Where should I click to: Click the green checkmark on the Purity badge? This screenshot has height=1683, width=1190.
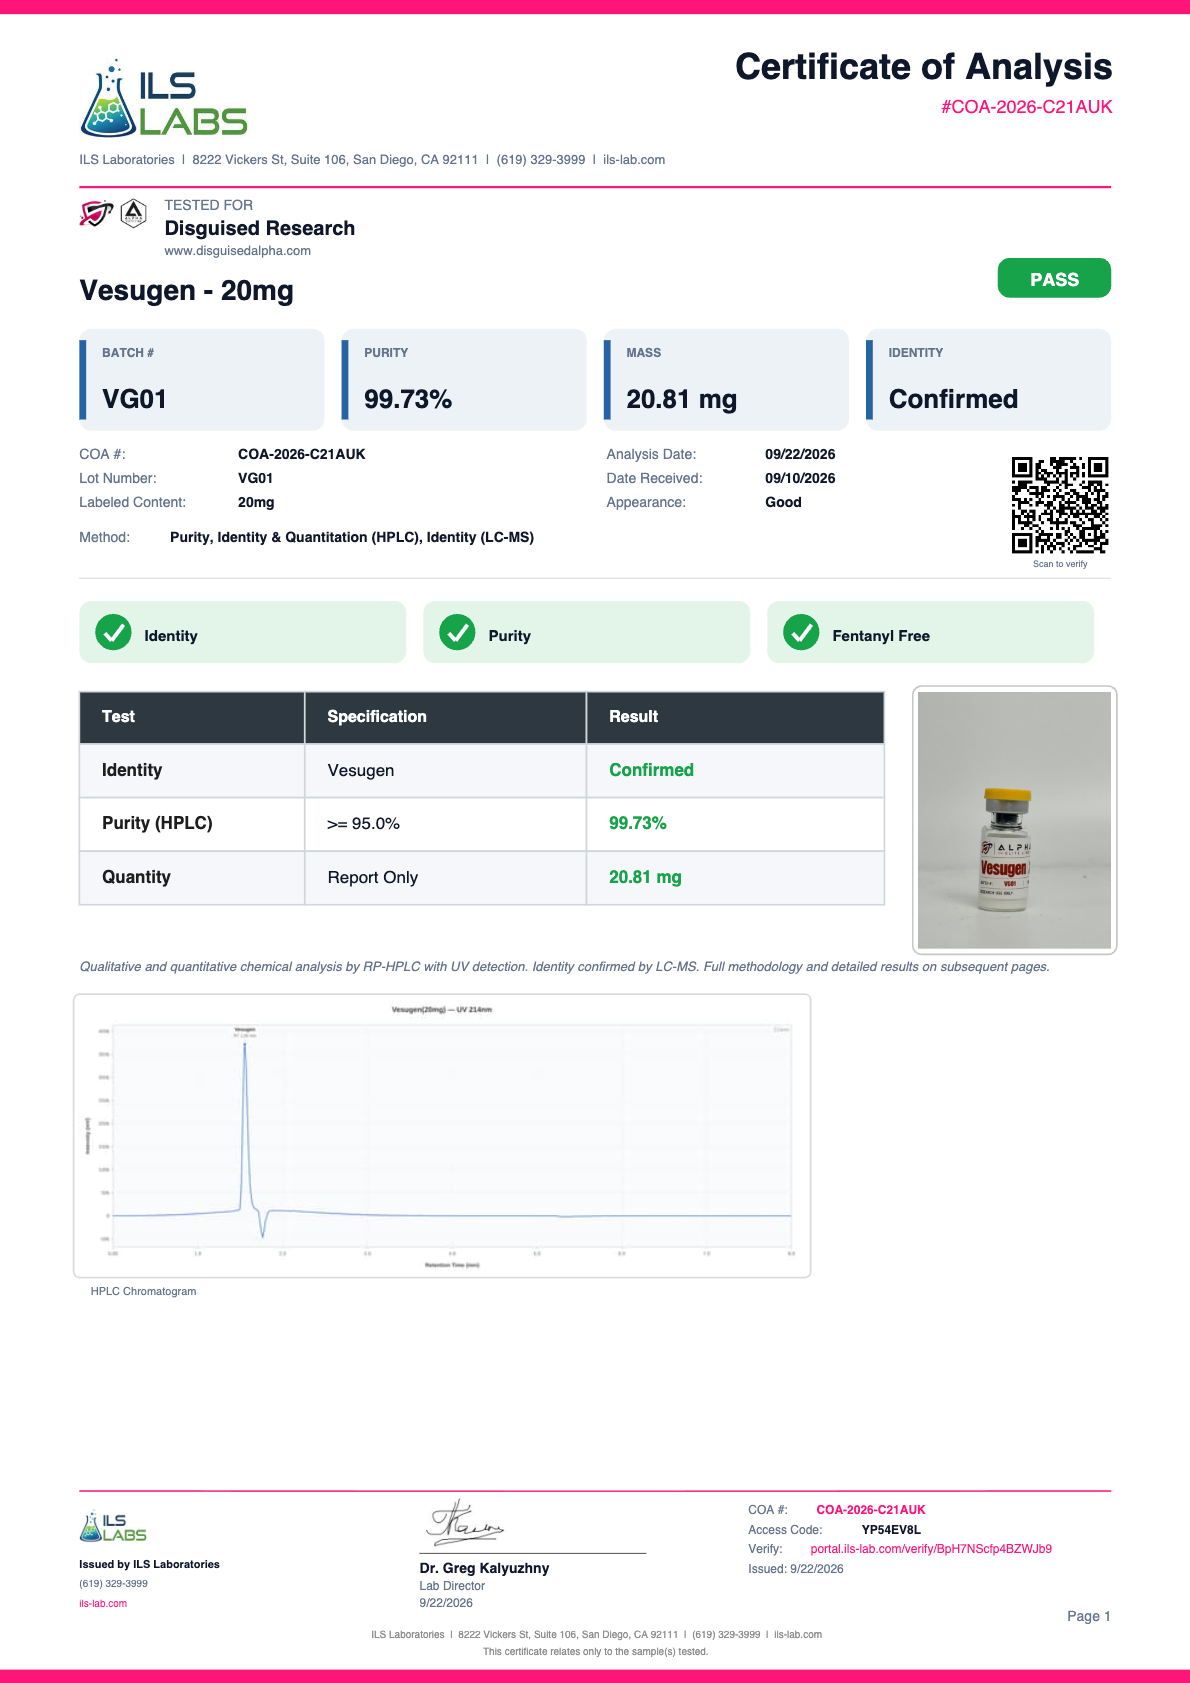[457, 632]
